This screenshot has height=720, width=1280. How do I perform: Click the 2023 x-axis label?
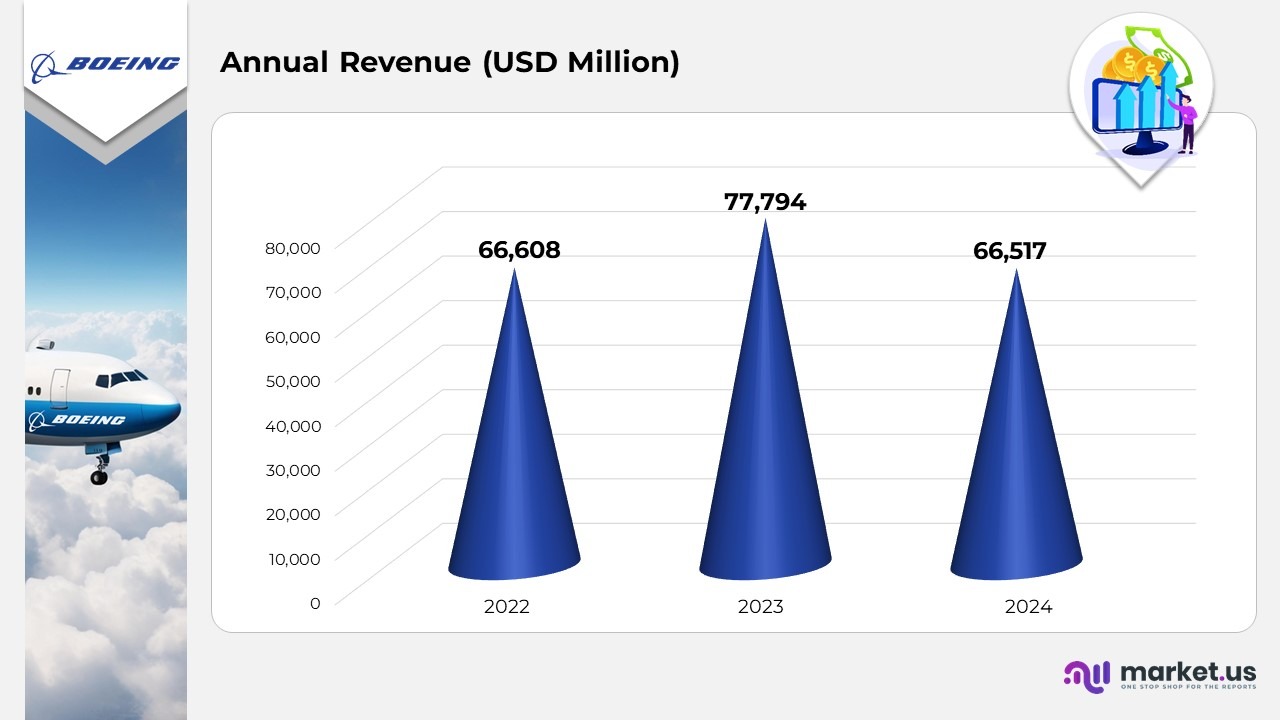[x=761, y=607]
